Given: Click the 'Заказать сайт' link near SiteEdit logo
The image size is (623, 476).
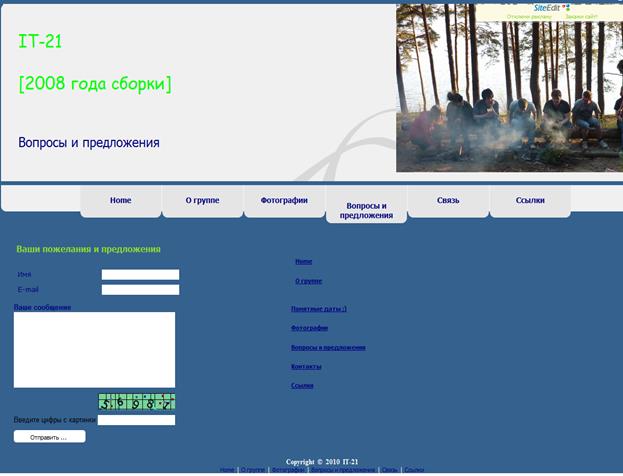Looking at the screenshot, I should 581,17.
